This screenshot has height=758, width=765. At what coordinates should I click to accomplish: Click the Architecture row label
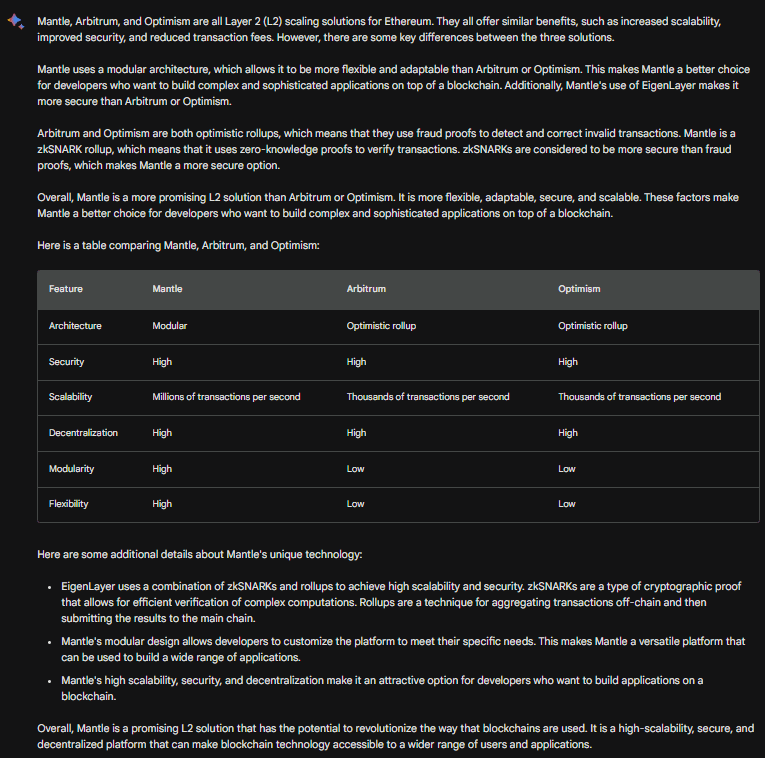click(x=75, y=326)
